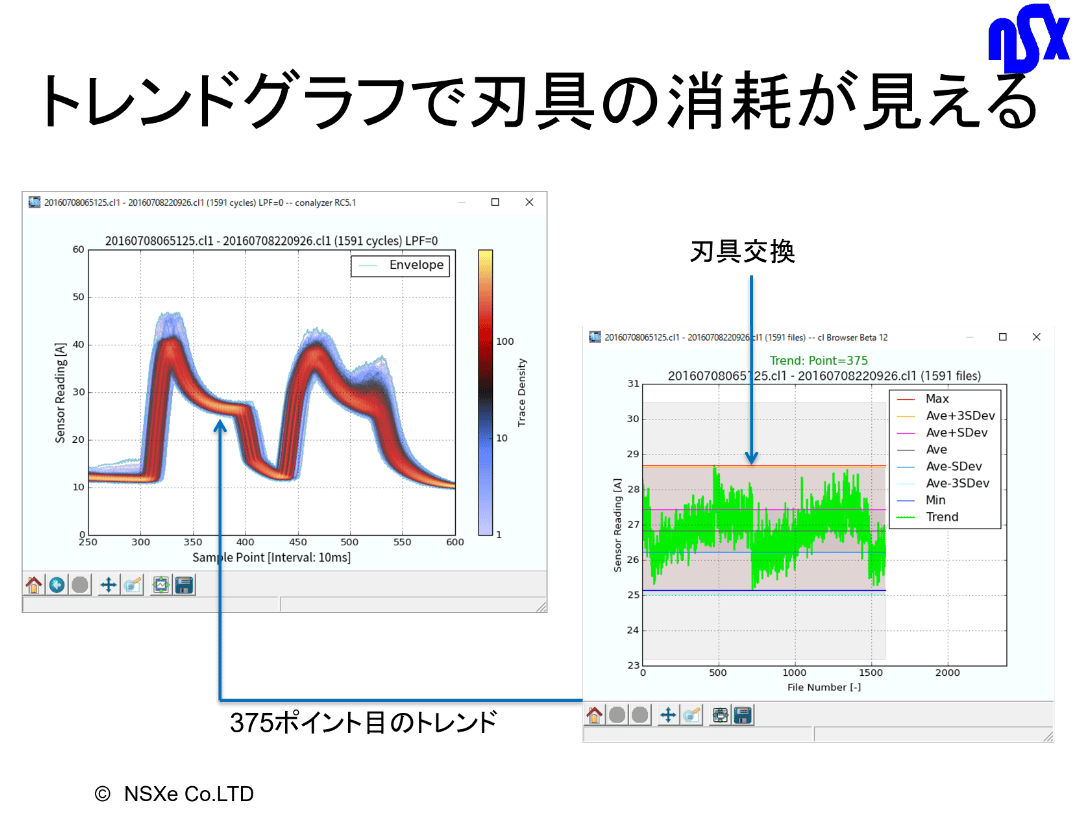Save the figure from the conalyzer window
The height and width of the screenshot is (830, 1080).
(184, 585)
